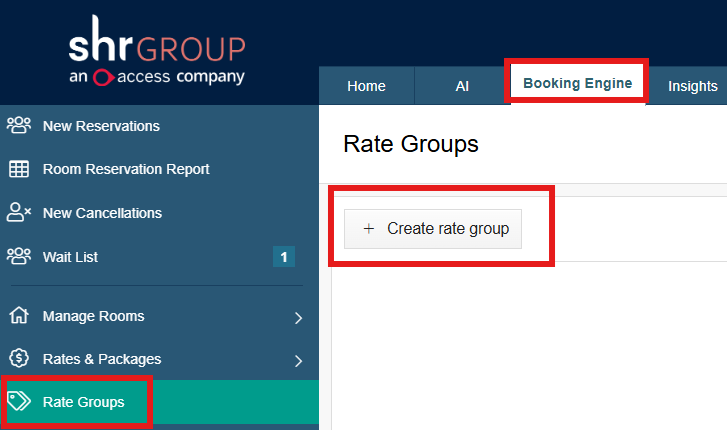Viewport: 727px width, 430px height.
Task: Click the Wait List badge showing 1
Action: (x=284, y=257)
